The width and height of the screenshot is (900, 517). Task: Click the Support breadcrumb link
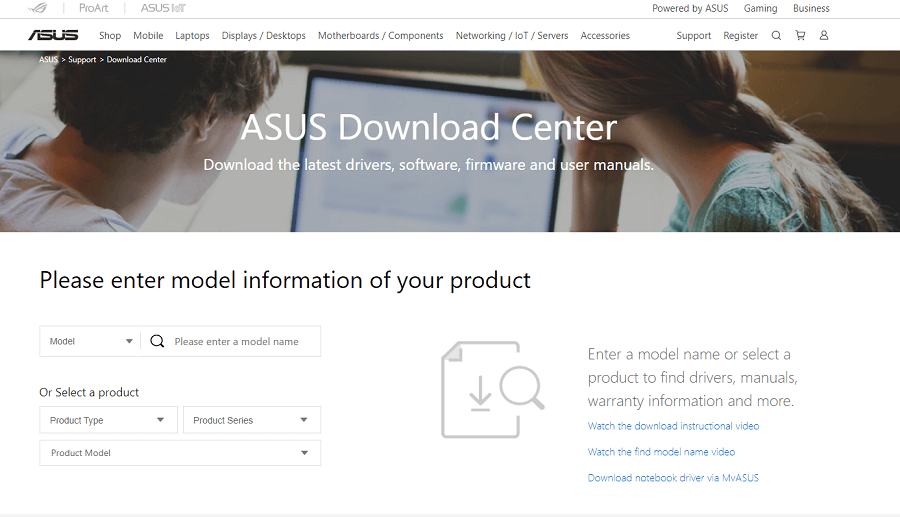[82, 59]
